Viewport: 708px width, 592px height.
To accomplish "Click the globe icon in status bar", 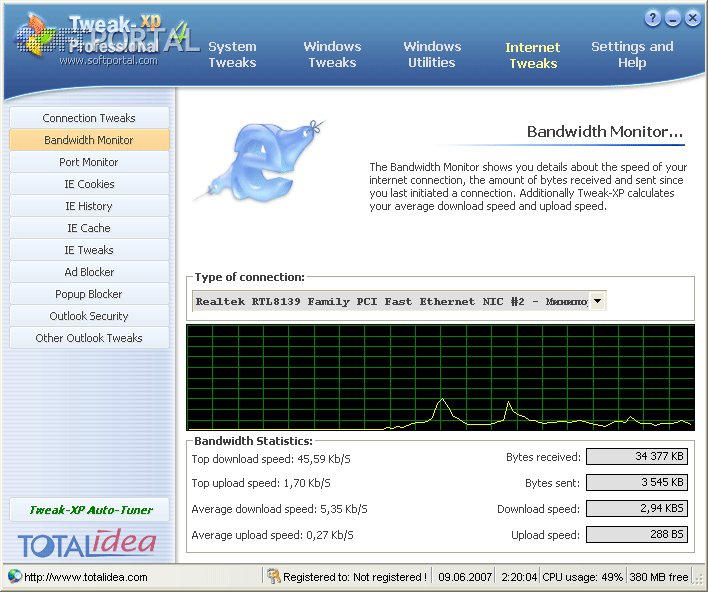I will [x=14, y=577].
